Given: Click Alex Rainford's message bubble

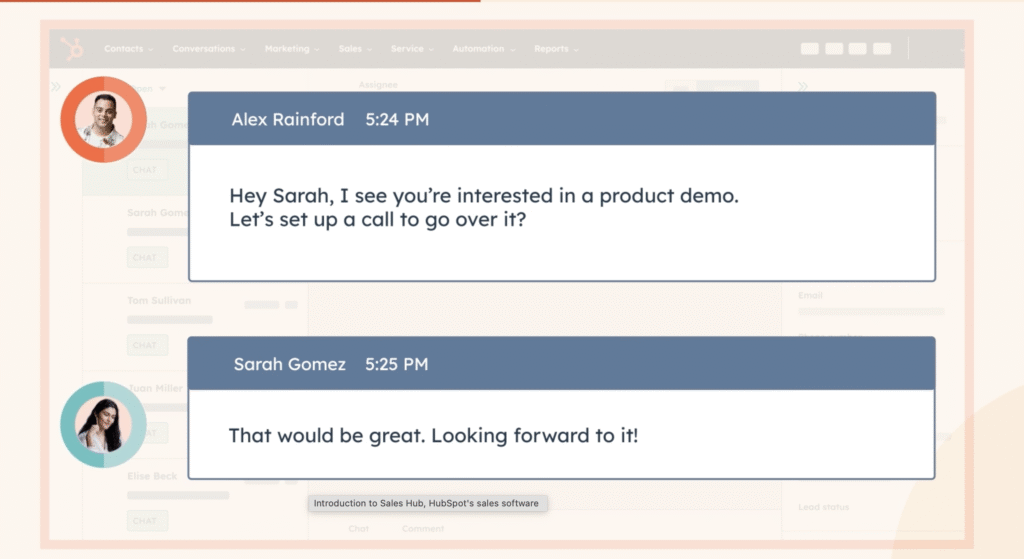Looking at the screenshot, I should 561,207.
